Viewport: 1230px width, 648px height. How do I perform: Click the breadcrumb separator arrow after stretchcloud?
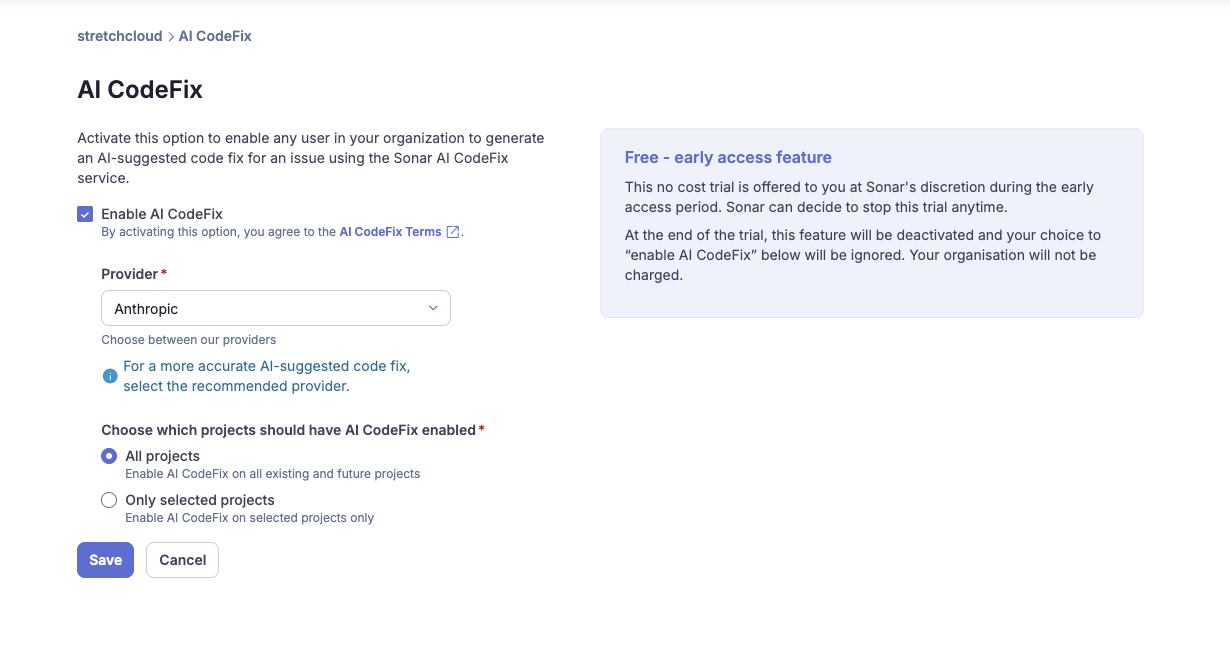tap(169, 36)
